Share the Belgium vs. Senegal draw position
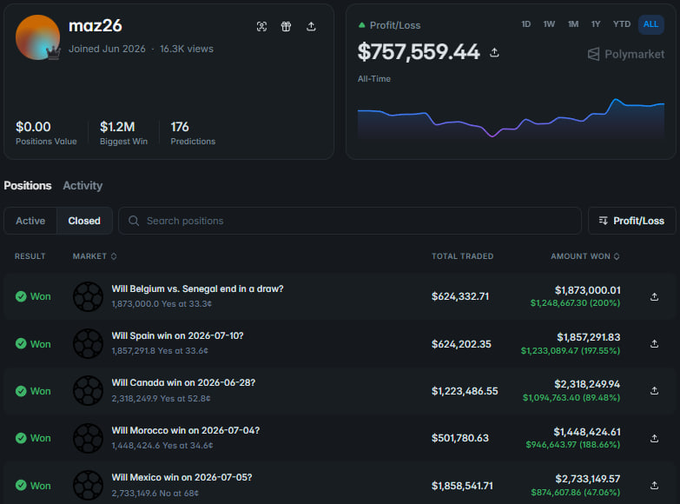 (x=654, y=297)
